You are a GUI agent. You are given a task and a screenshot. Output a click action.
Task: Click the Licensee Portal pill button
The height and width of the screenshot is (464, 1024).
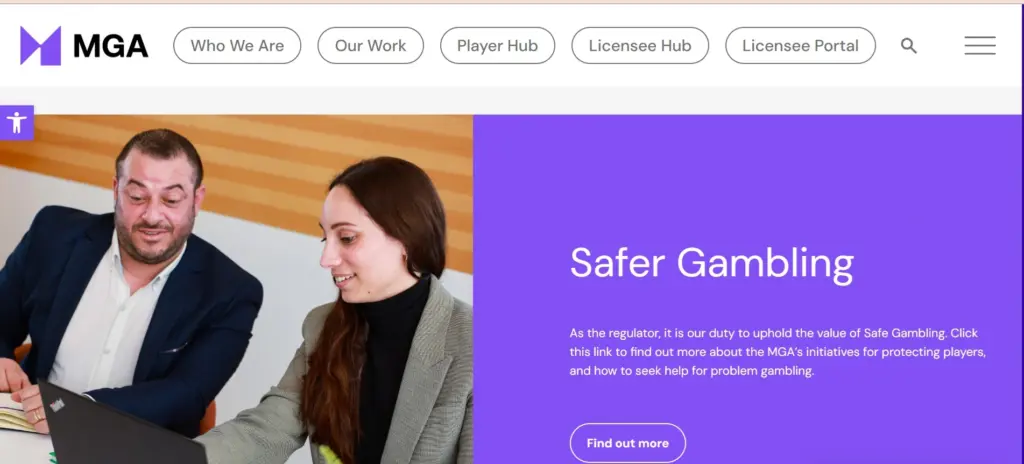point(800,46)
